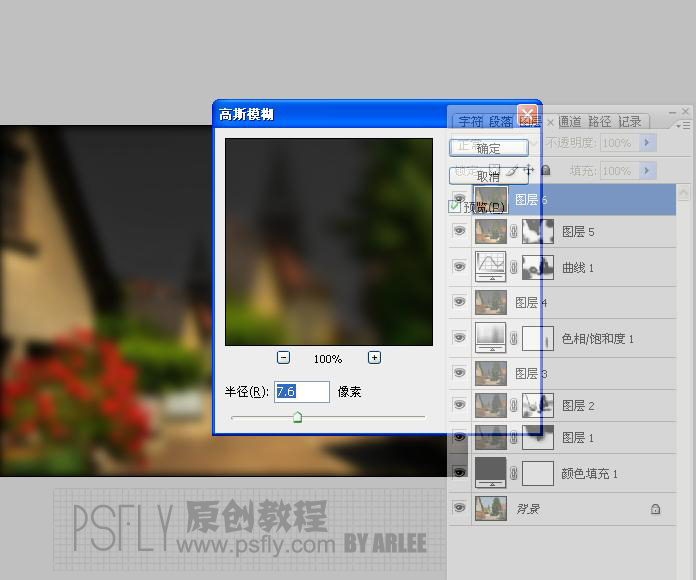The width and height of the screenshot is (696, 580).
Task: Click the 确定 button in Gaussian Blur dialog
Action: [489, 148]
